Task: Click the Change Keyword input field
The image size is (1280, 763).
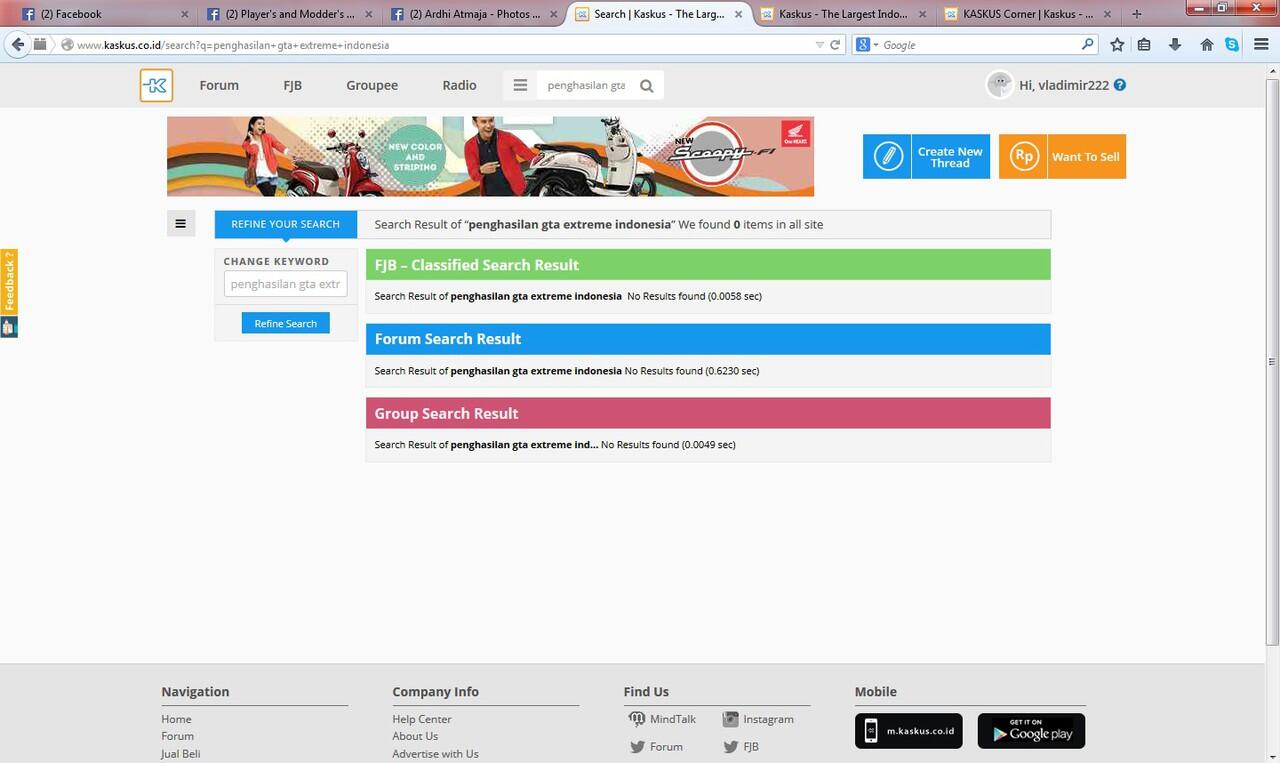Action: [285, 284]
